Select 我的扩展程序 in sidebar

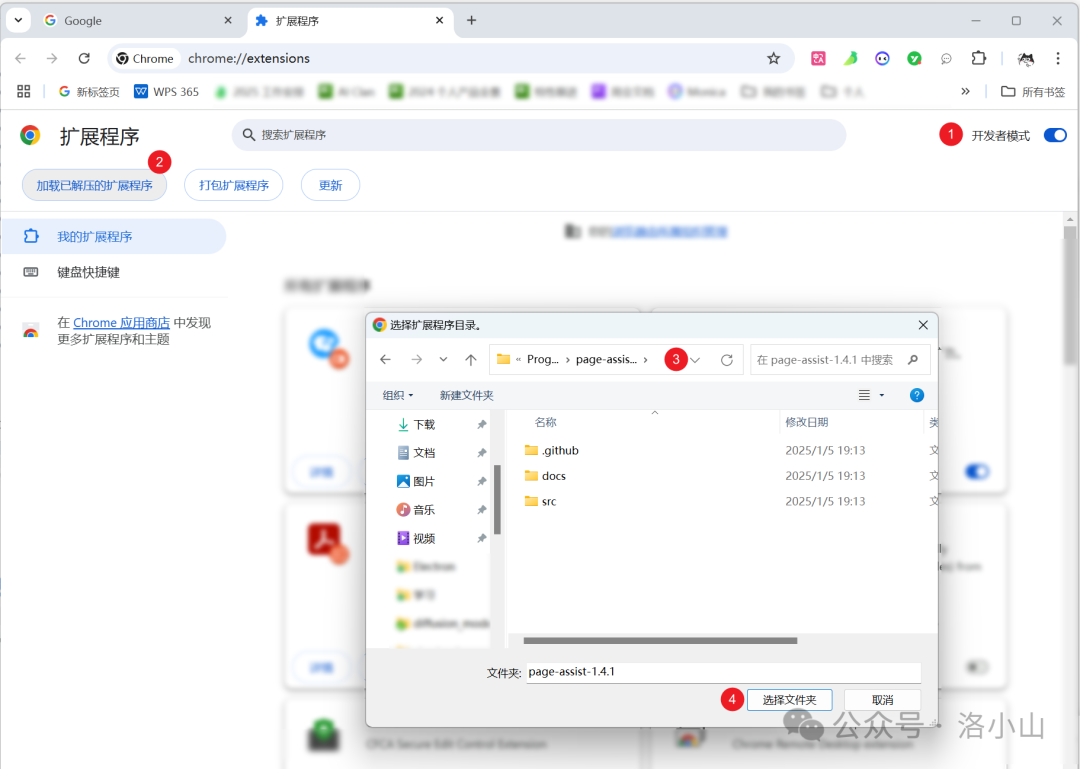[114, 236]
